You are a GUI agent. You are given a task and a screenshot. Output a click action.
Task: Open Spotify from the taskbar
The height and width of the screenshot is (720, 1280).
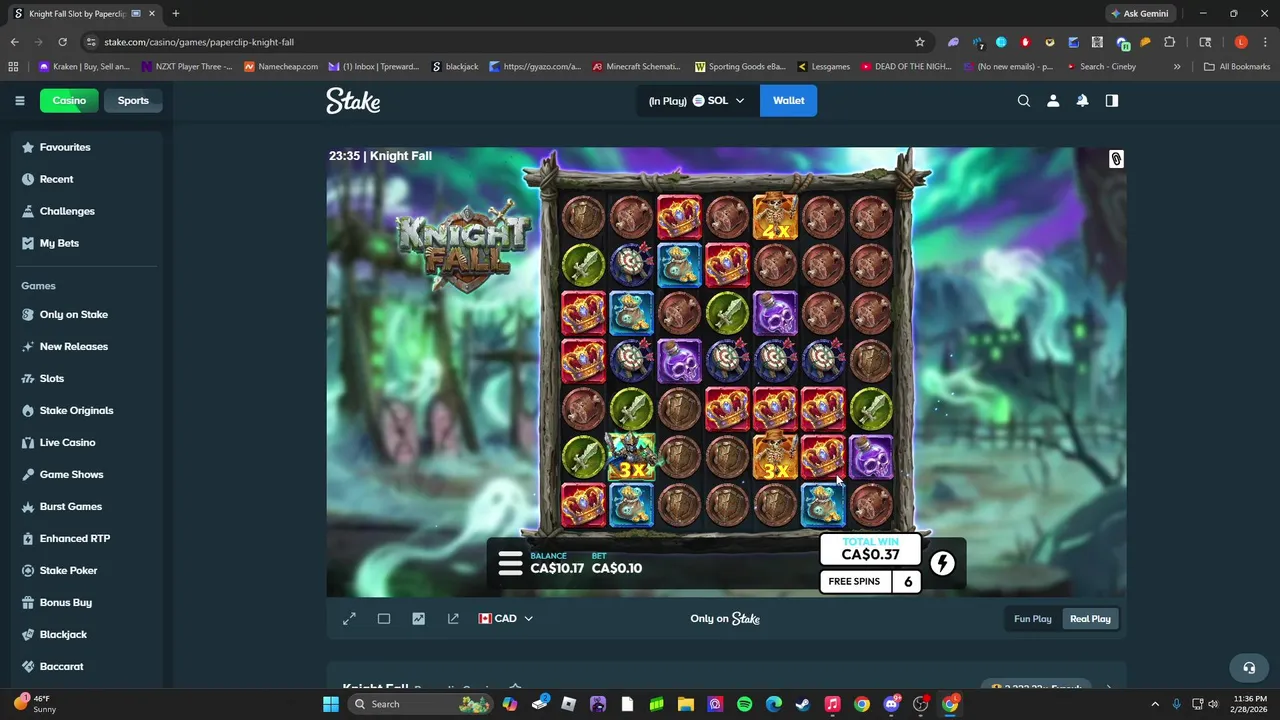744,704
